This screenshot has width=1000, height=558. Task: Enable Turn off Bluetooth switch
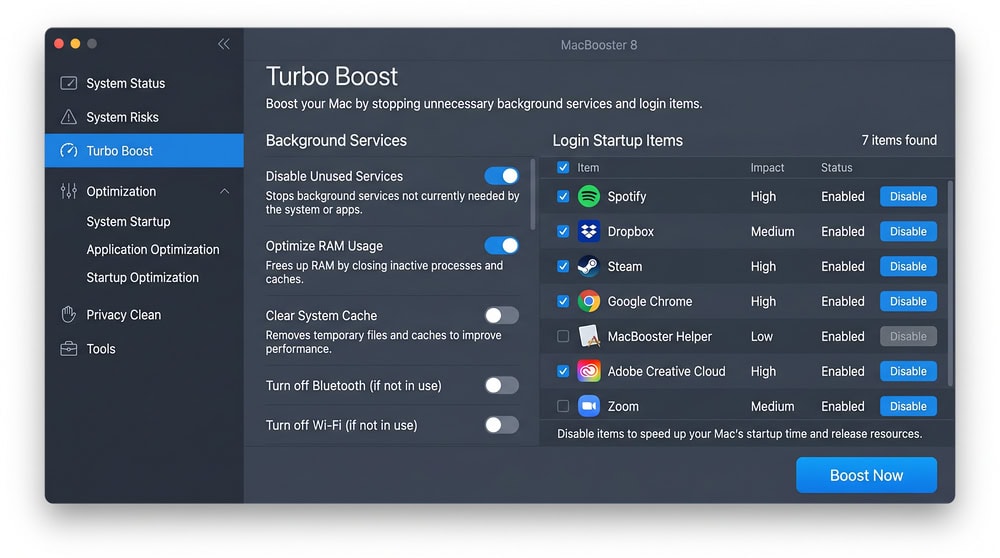tap(501, 385)
